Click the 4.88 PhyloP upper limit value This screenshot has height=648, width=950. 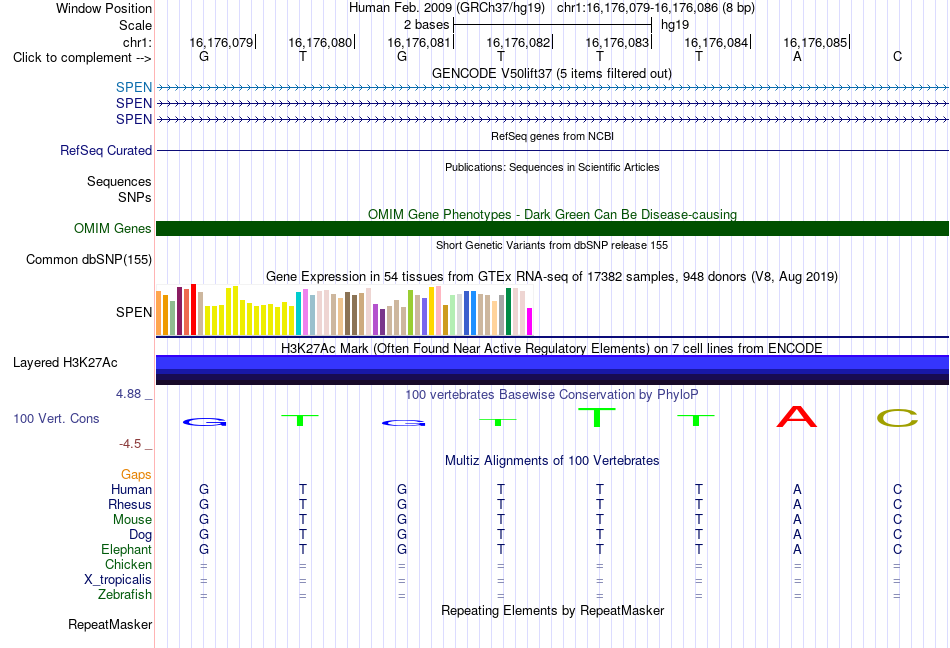[128, 394]
